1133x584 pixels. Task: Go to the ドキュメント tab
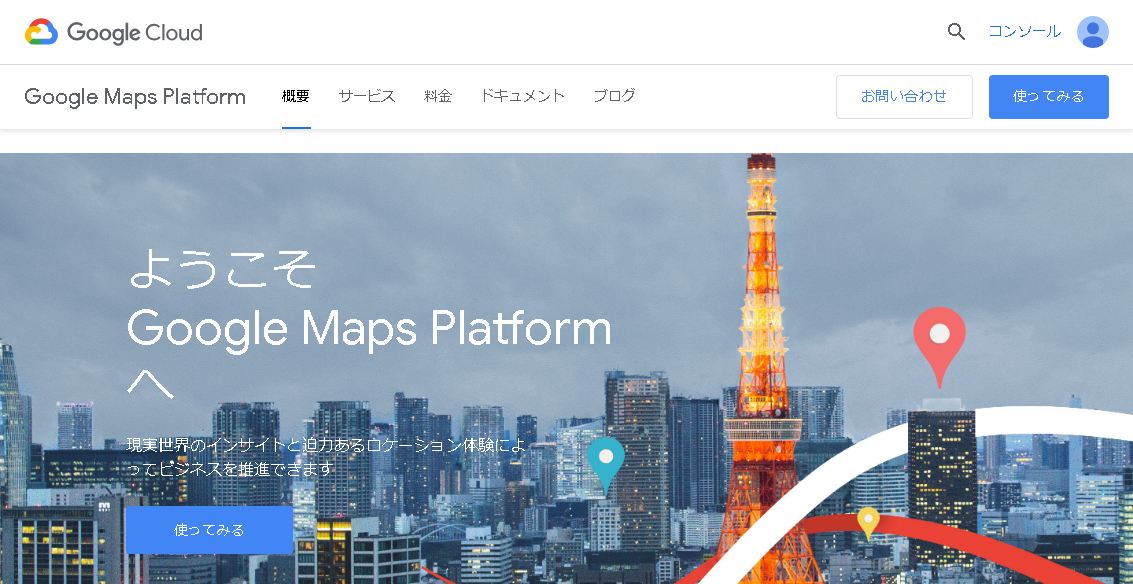point(522,96)
